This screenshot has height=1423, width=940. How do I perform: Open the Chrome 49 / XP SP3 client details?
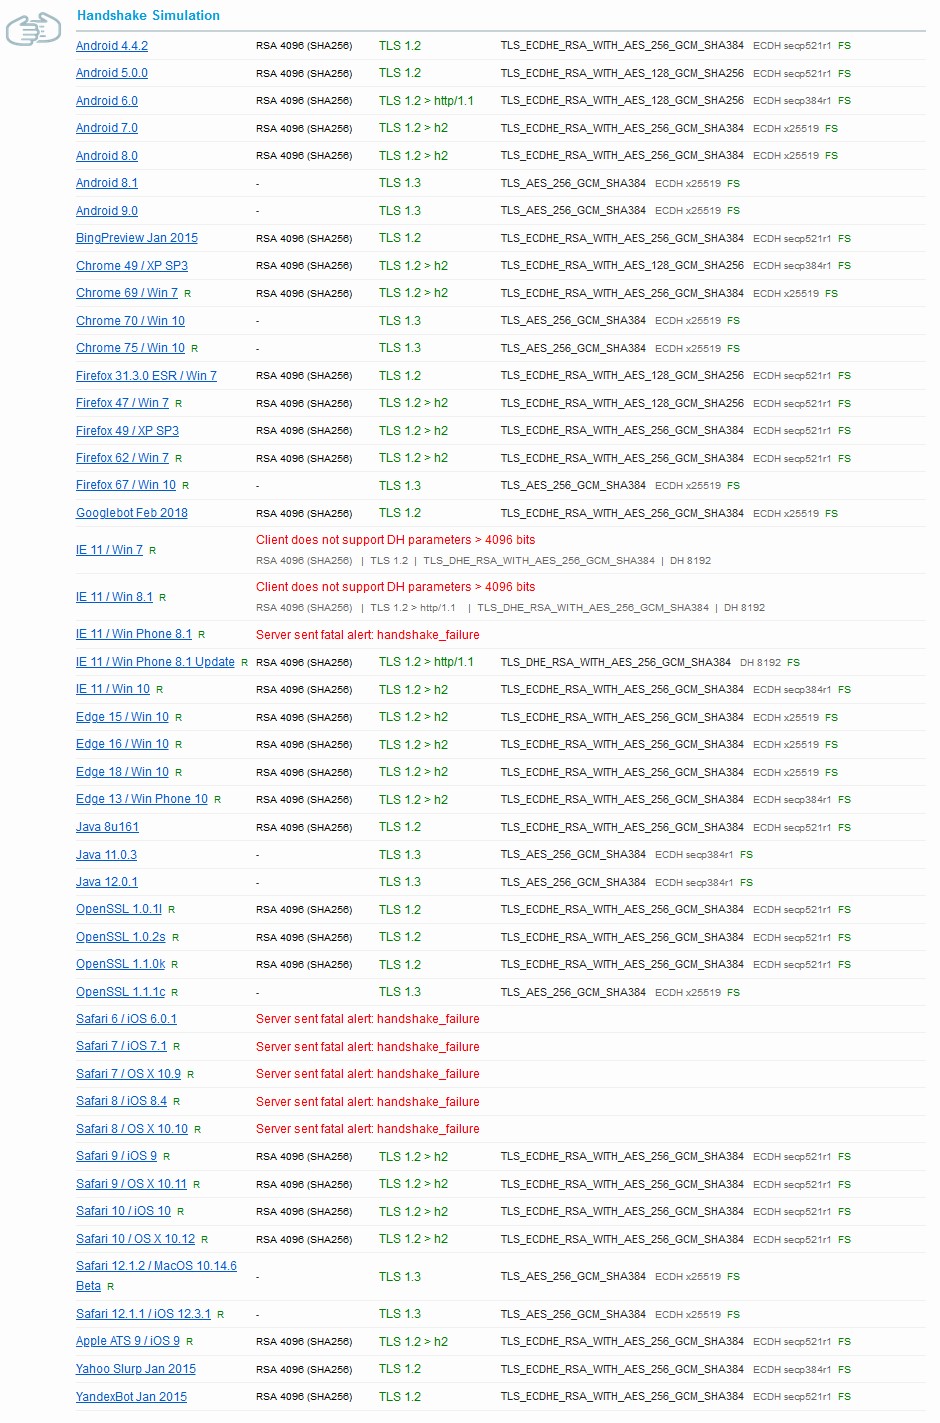coord(132,266)
